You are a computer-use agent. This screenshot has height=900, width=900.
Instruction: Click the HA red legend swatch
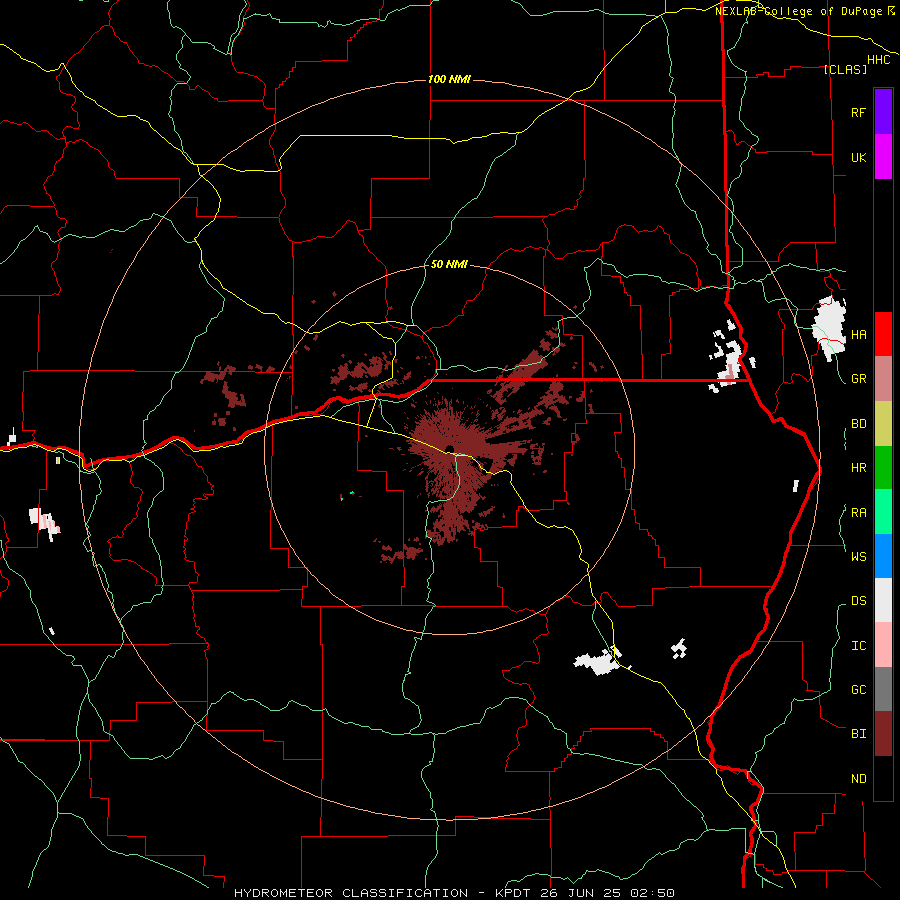tap(883, 334)
